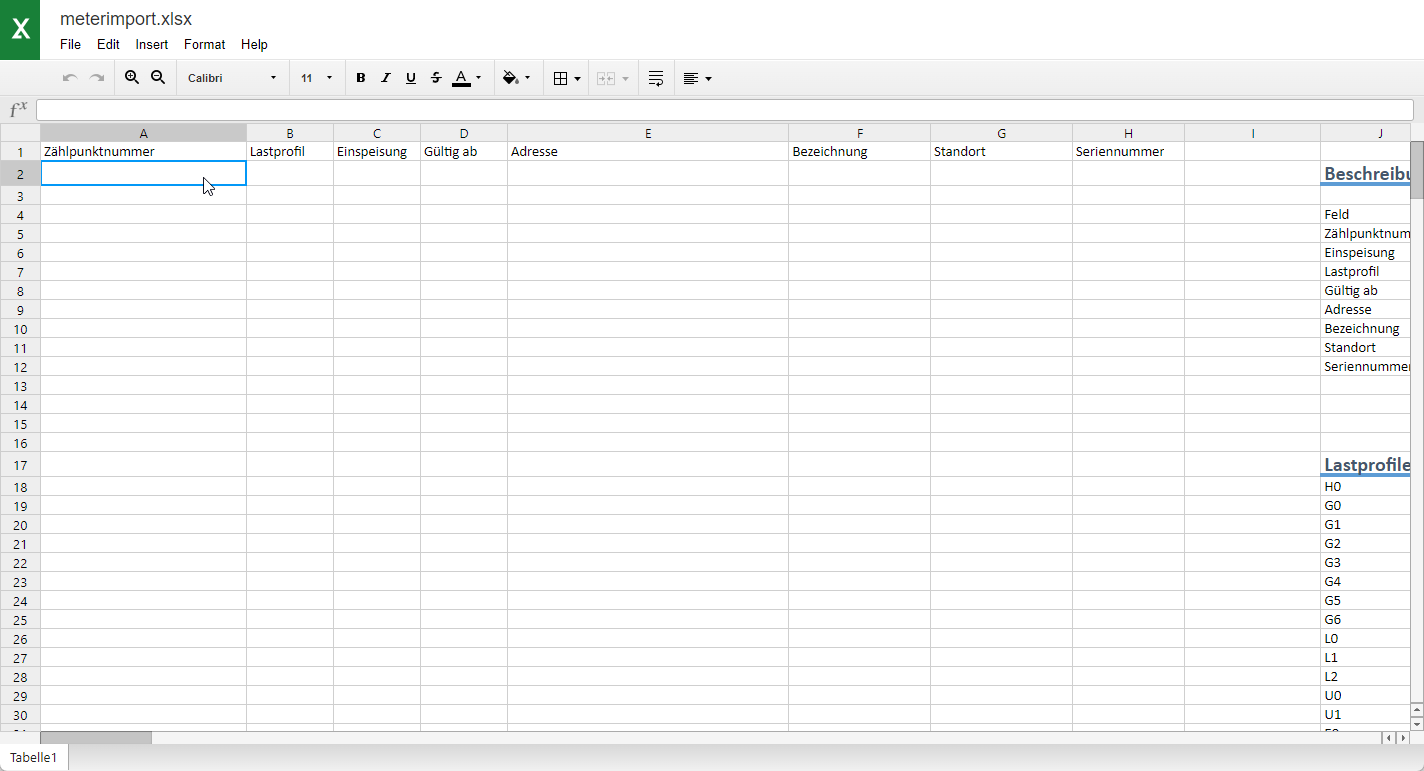Click the text color A icon

click(x=461, y=78)
